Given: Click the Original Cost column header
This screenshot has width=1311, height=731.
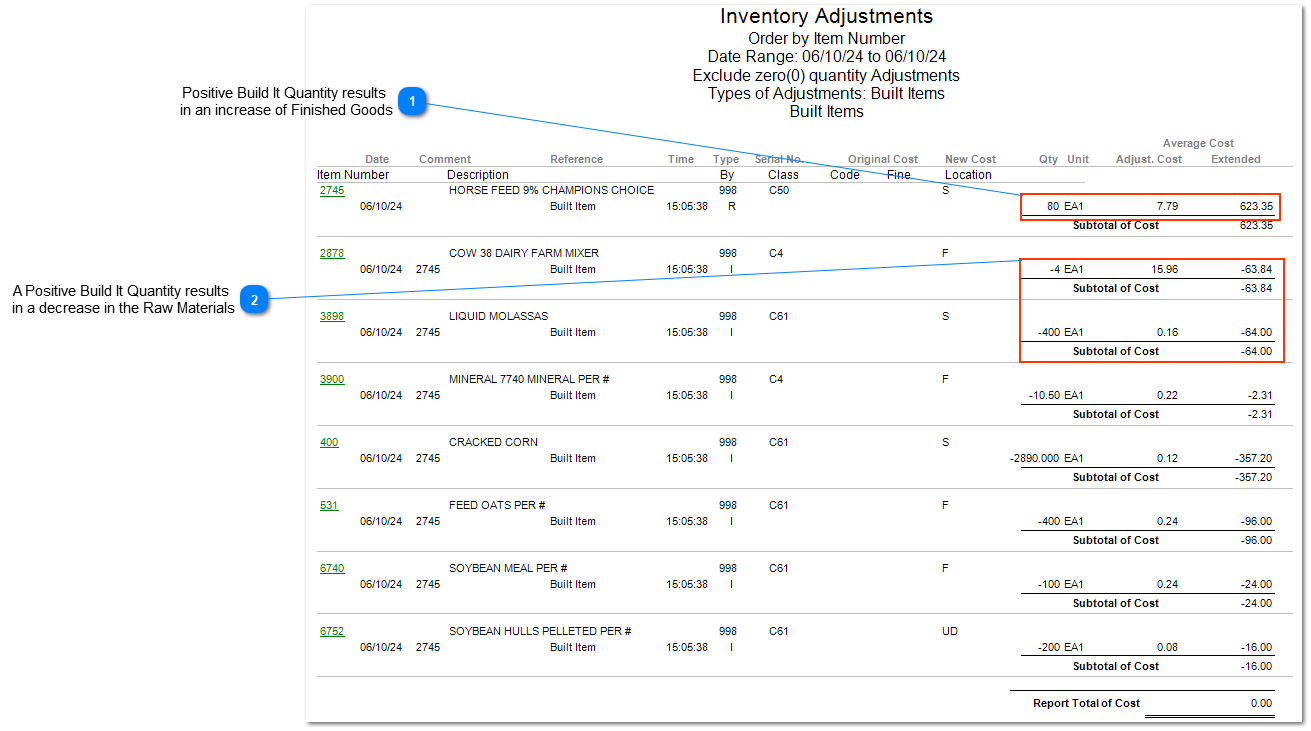Looking at the screenshot, I should tap(883, 159).
